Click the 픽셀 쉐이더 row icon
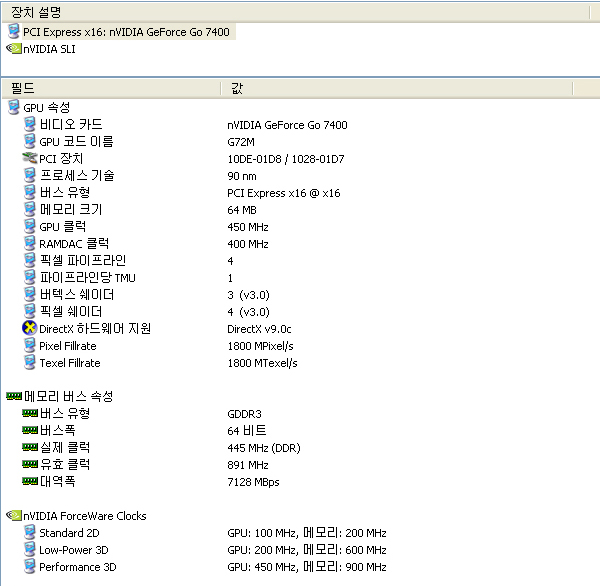The width and height of the screenshot is (600, 586). point(30,311)
